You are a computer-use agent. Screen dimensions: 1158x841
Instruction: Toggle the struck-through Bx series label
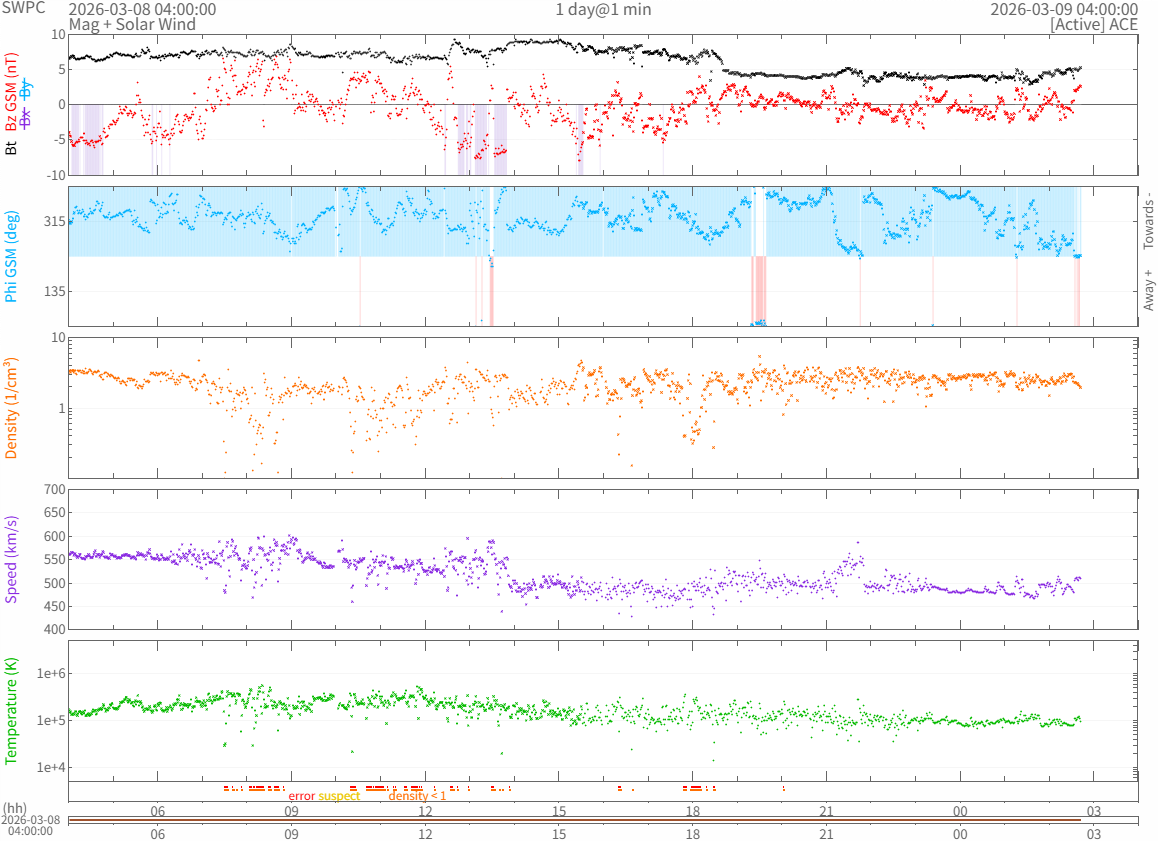tap(26, 118)
